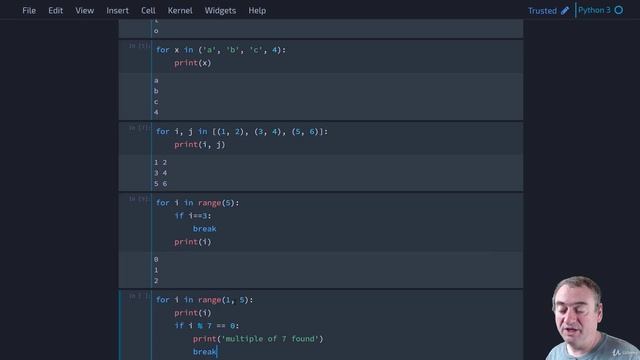Open the Help menu
Viewport: 640px width, 360px height.
(257, 11)
